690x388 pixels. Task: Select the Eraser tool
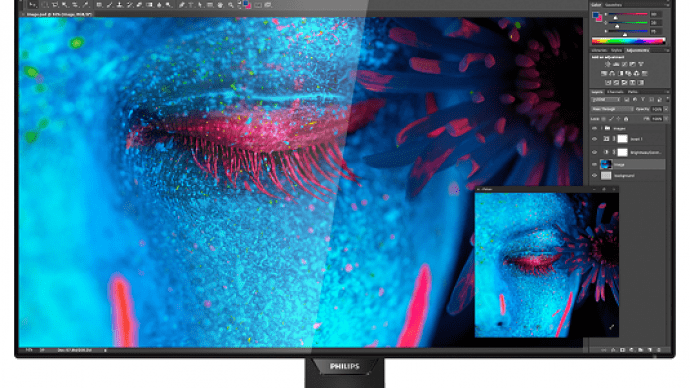pyautogui.click(x=139, y=5)
